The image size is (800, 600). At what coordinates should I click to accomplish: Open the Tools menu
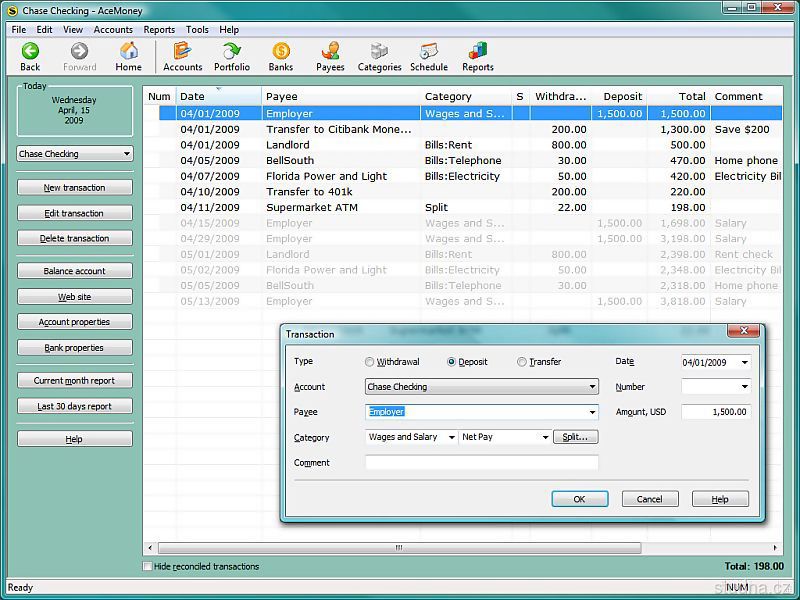pyautogui.click(x=197, y=30)
